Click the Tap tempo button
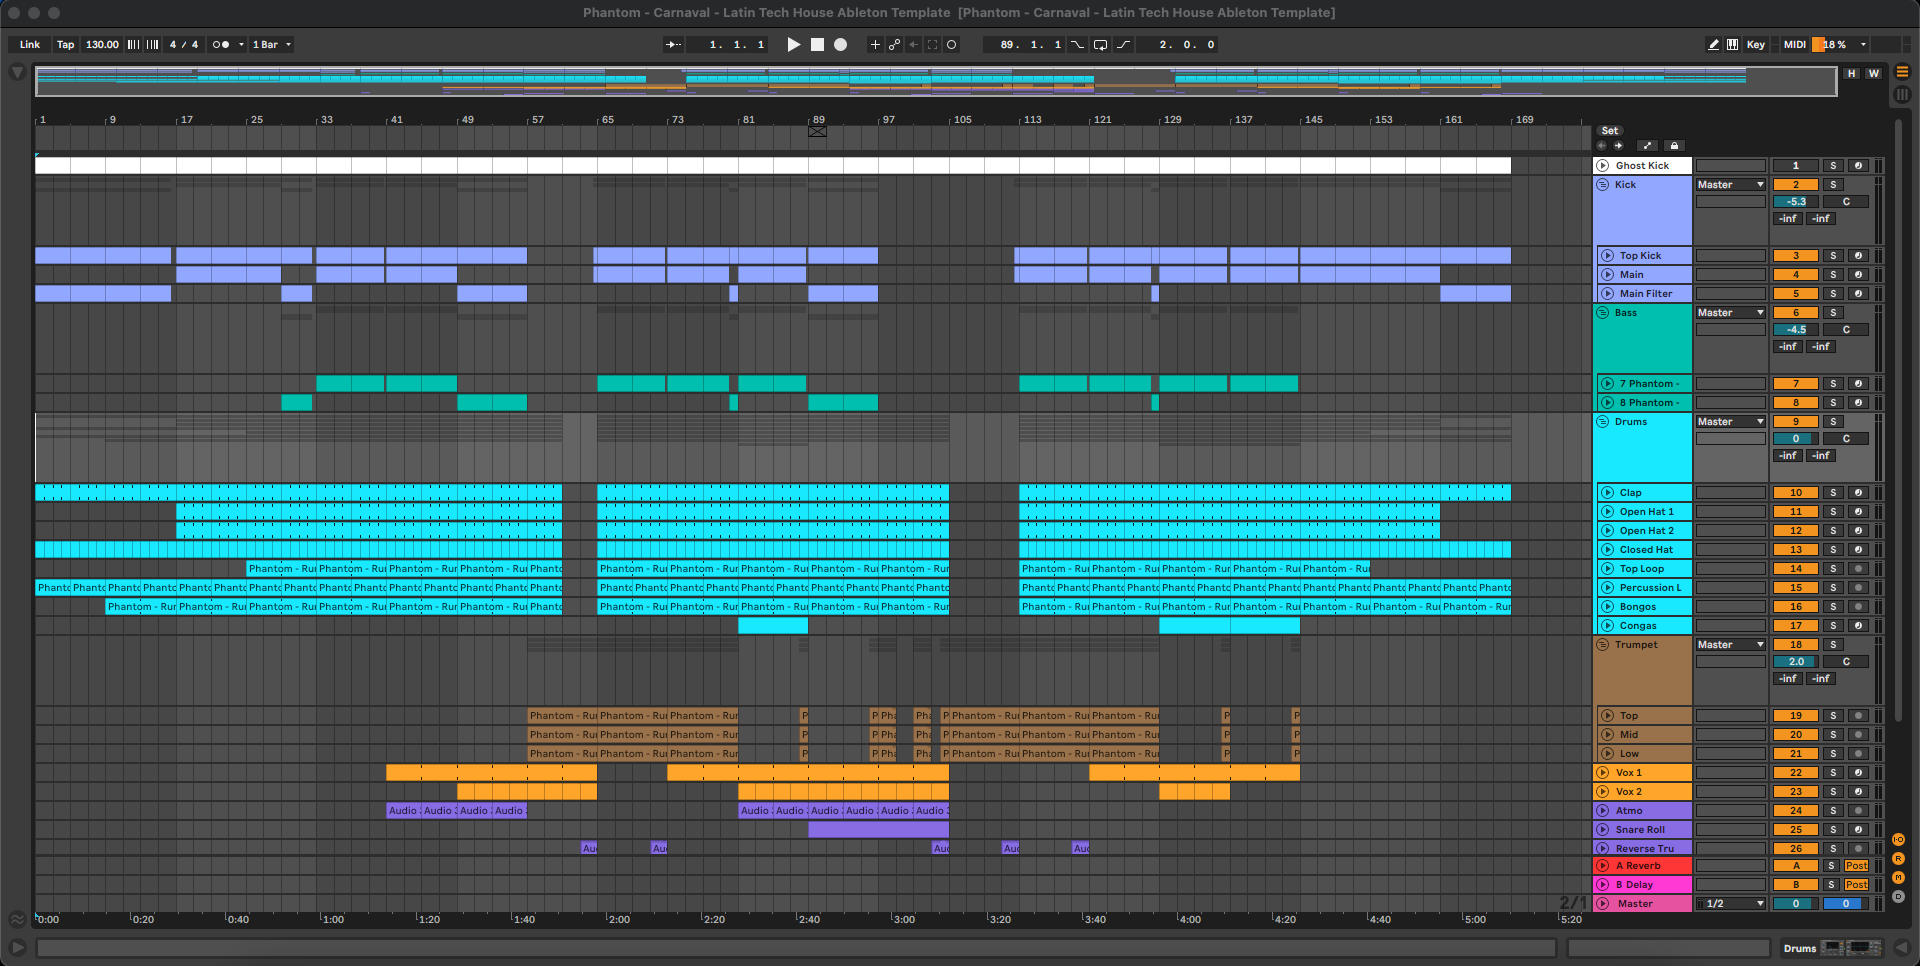The width and height of the screenshot is (1920, 966). point(65,45)
